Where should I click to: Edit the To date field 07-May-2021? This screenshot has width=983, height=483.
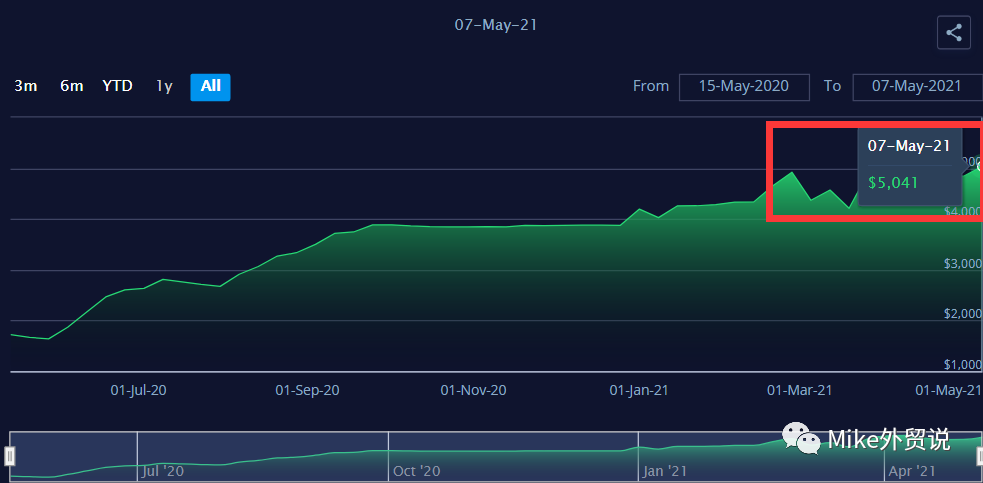[x=917, y=87]
